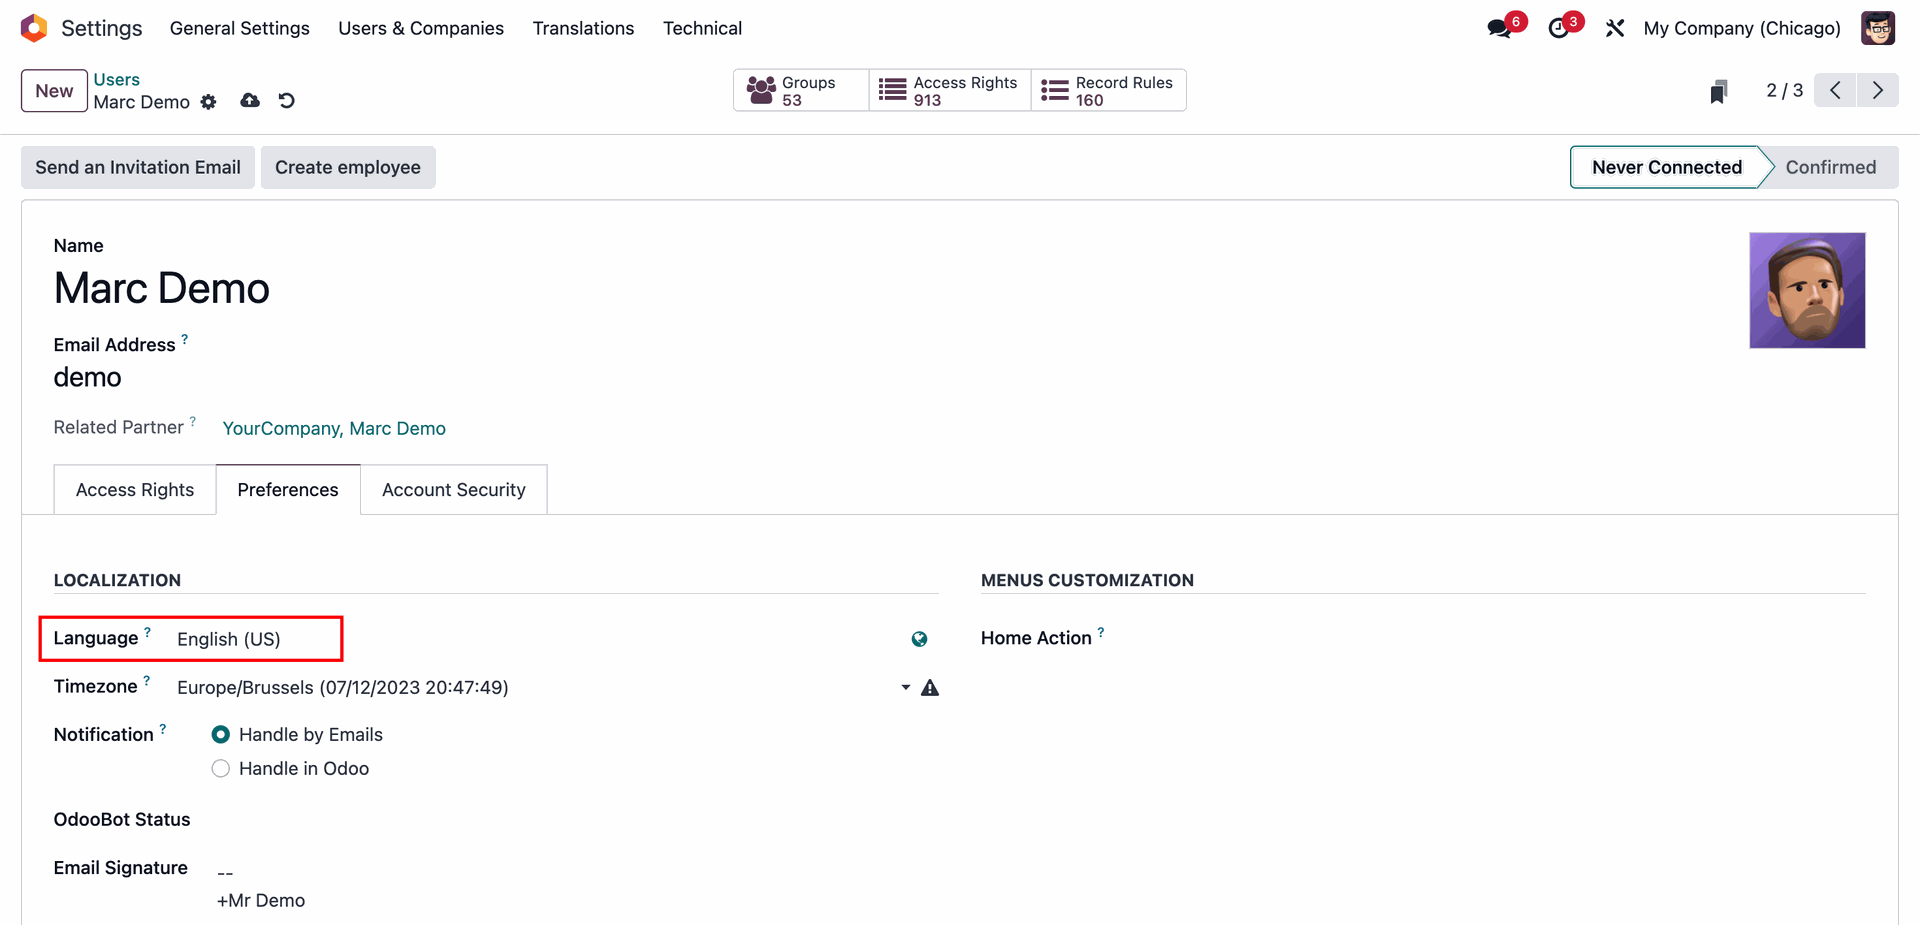This screenshot has width=1920, height=925.
Task: Open the My Company (Chicago) switcher
Action: pyautogui.click(x=1741, y=28)
